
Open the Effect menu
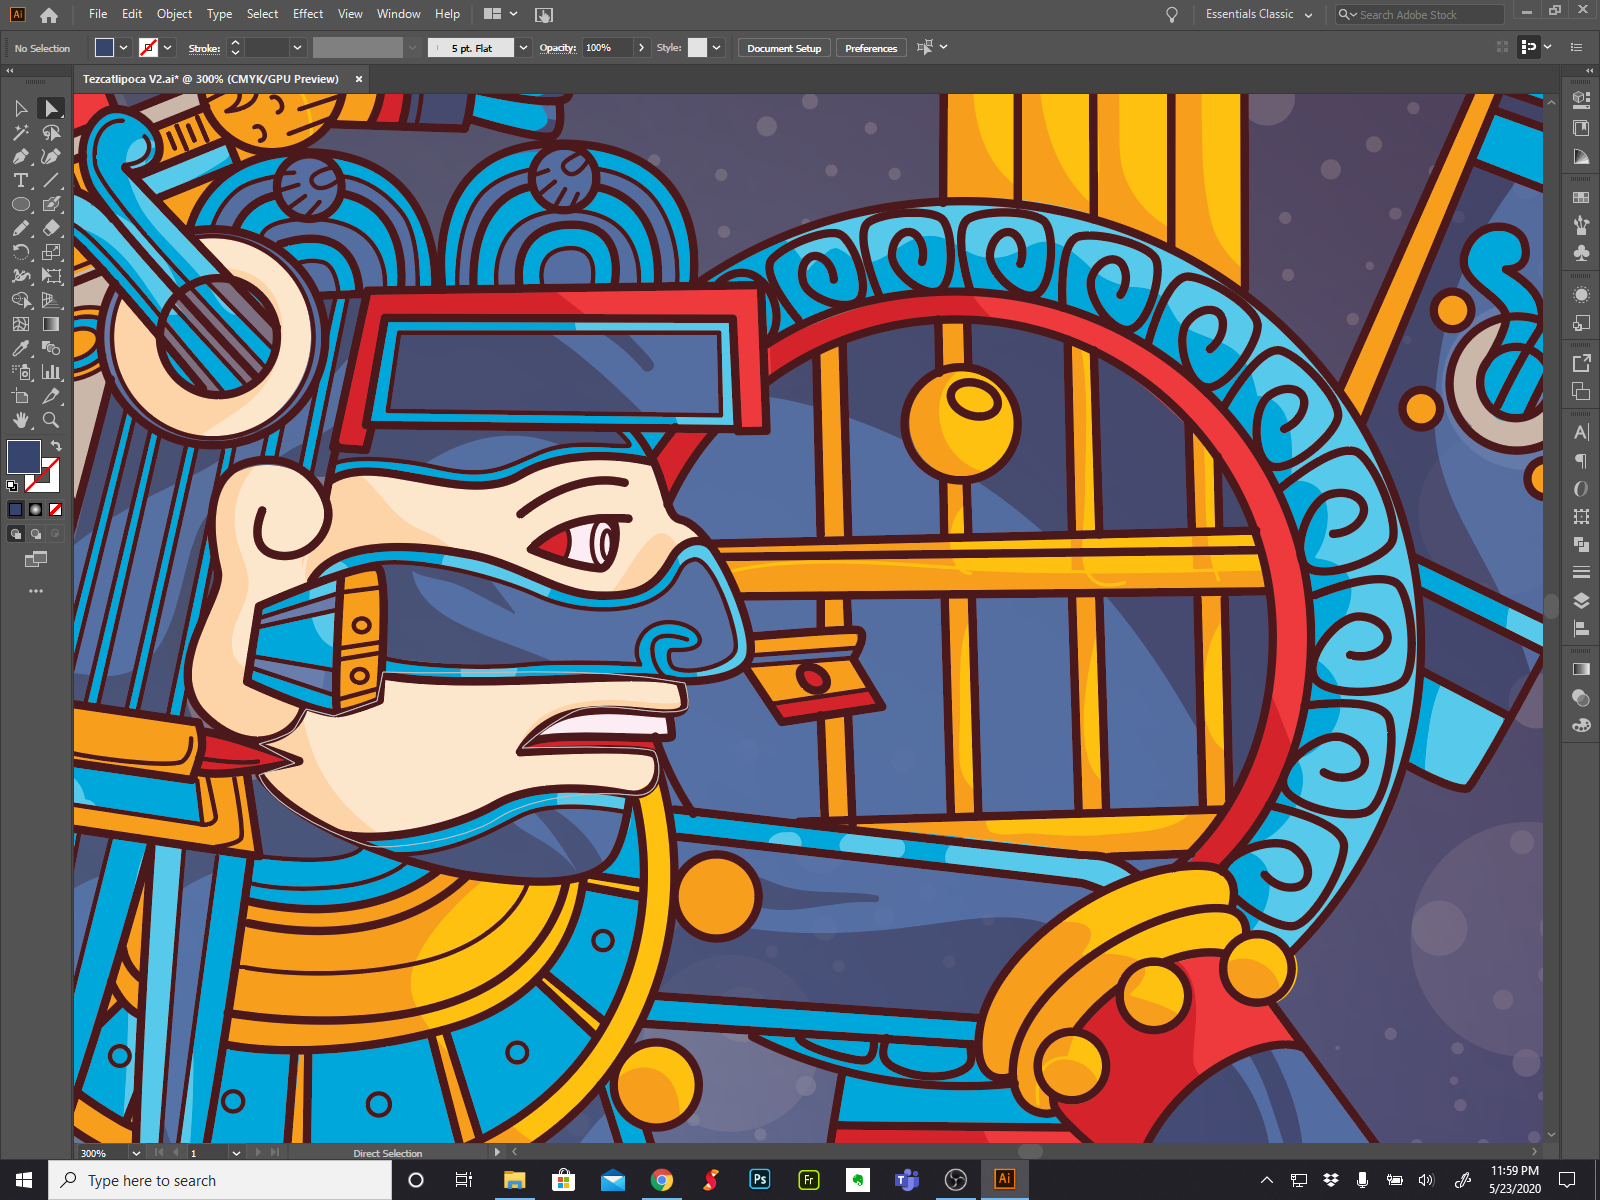coord(308,14)
